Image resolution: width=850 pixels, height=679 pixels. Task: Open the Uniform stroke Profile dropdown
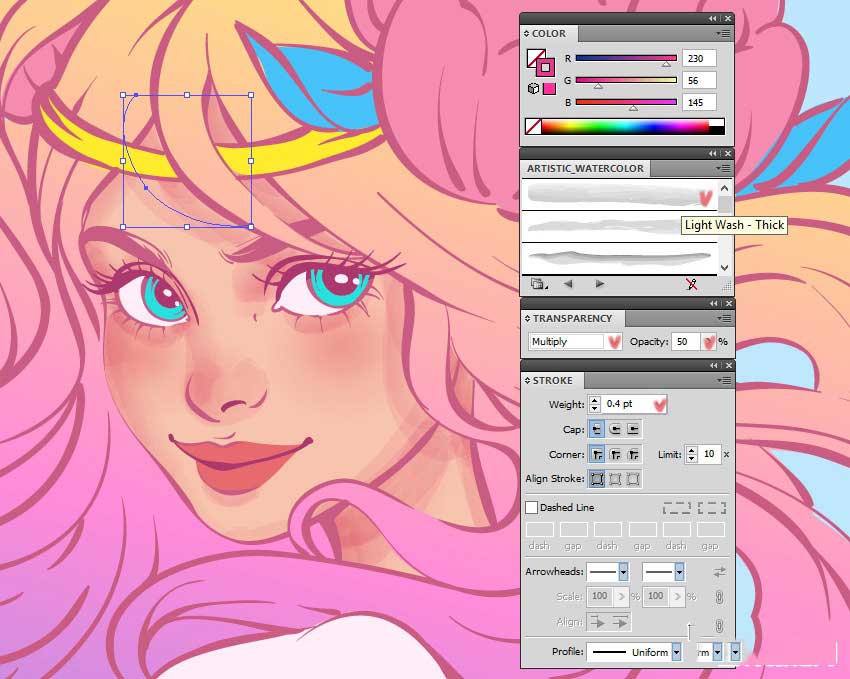[676, 652]
